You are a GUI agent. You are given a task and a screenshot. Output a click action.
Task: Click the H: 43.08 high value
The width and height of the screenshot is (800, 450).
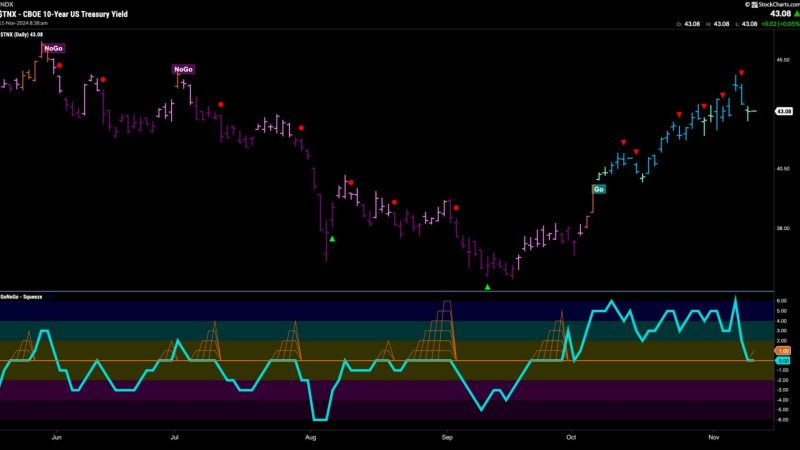(718, 24)
